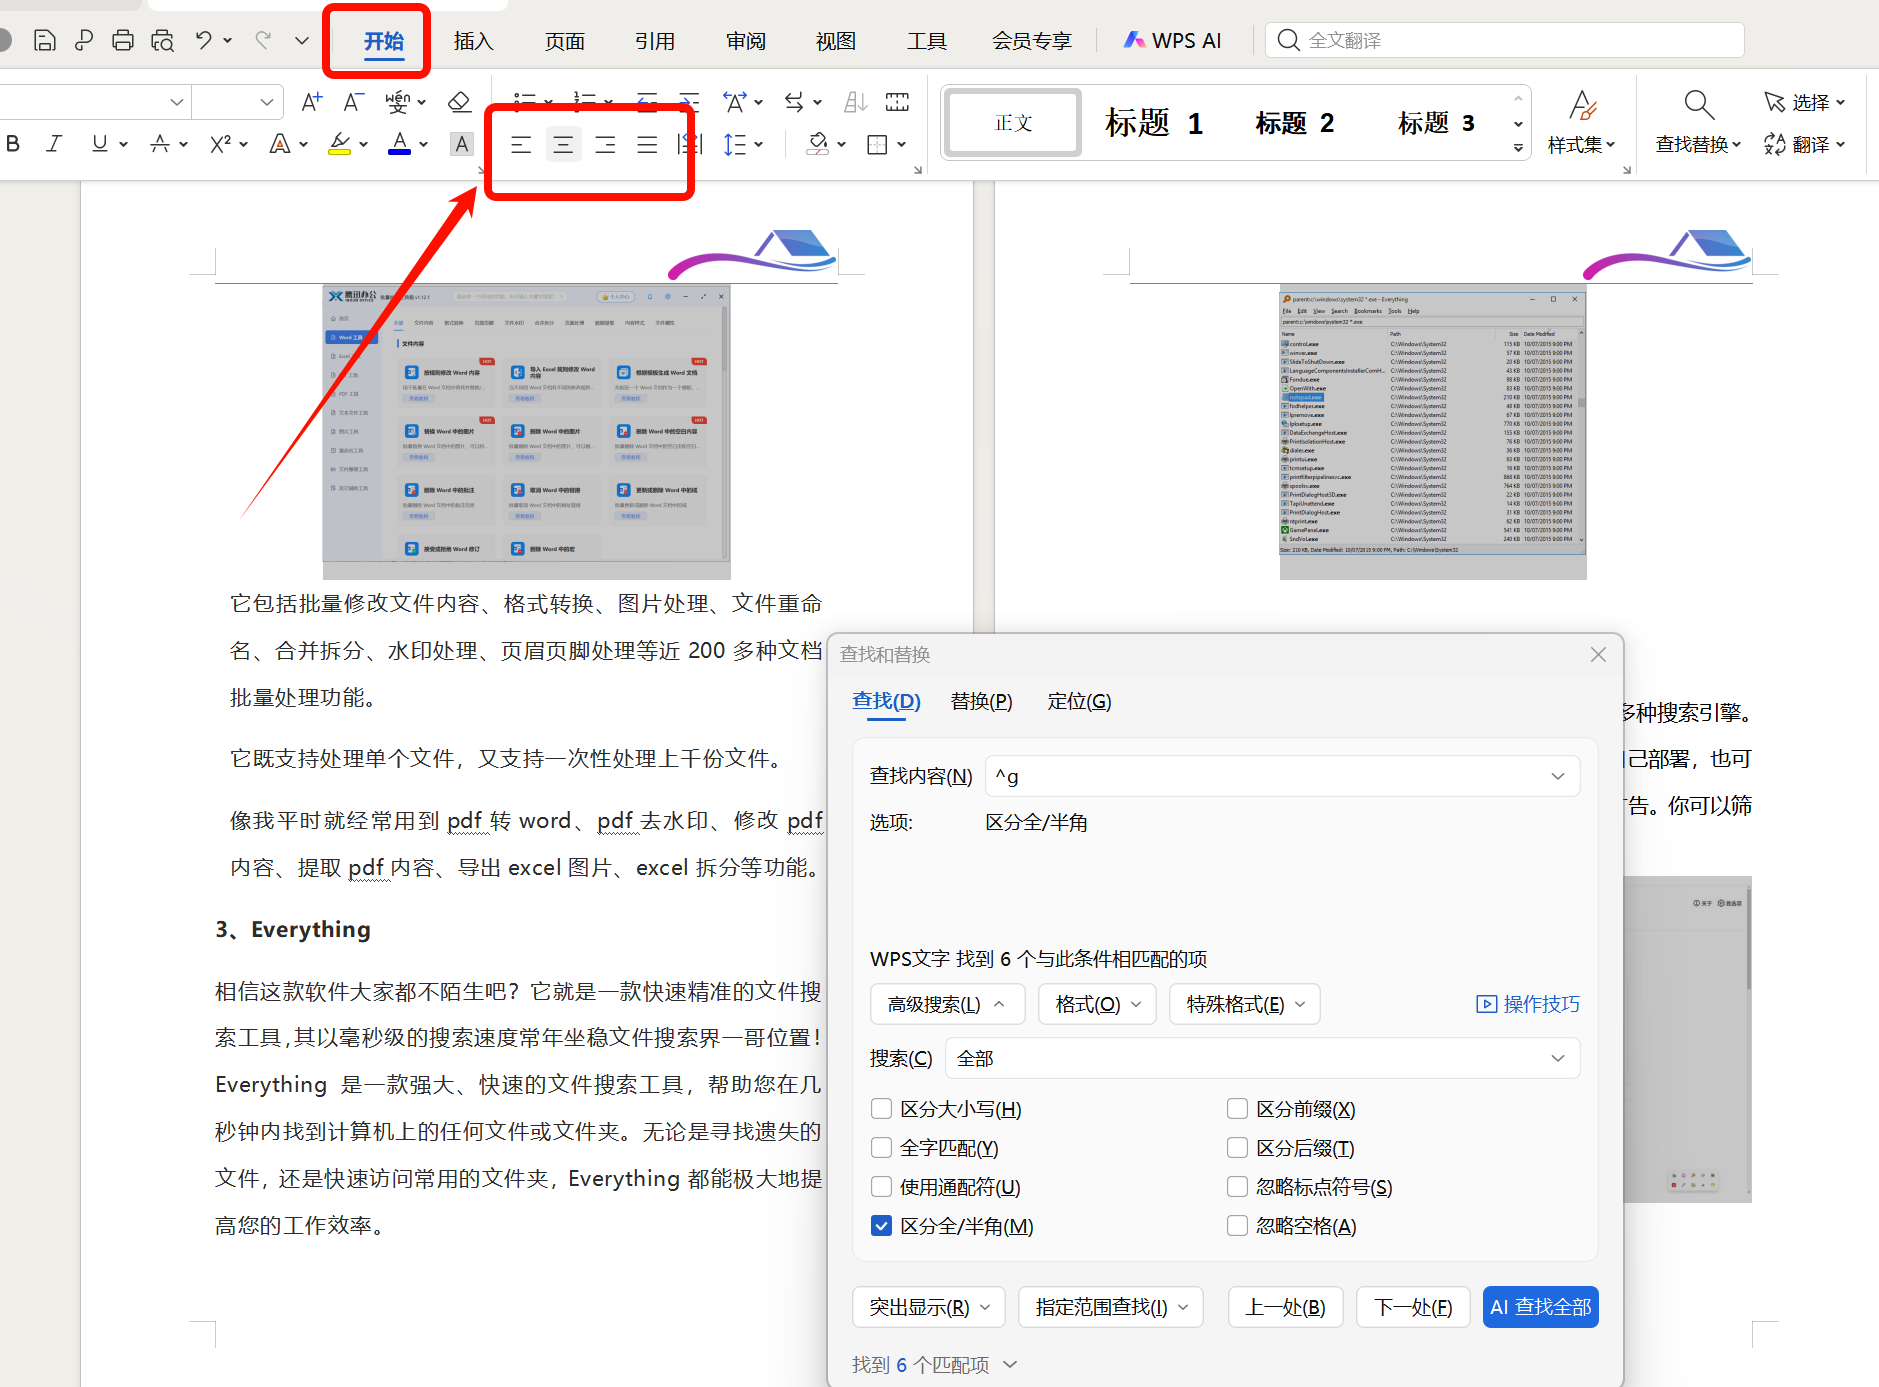The image size is (1879, 1387).
Task: Click the 全文翻译 search field
Action: 1450,40
